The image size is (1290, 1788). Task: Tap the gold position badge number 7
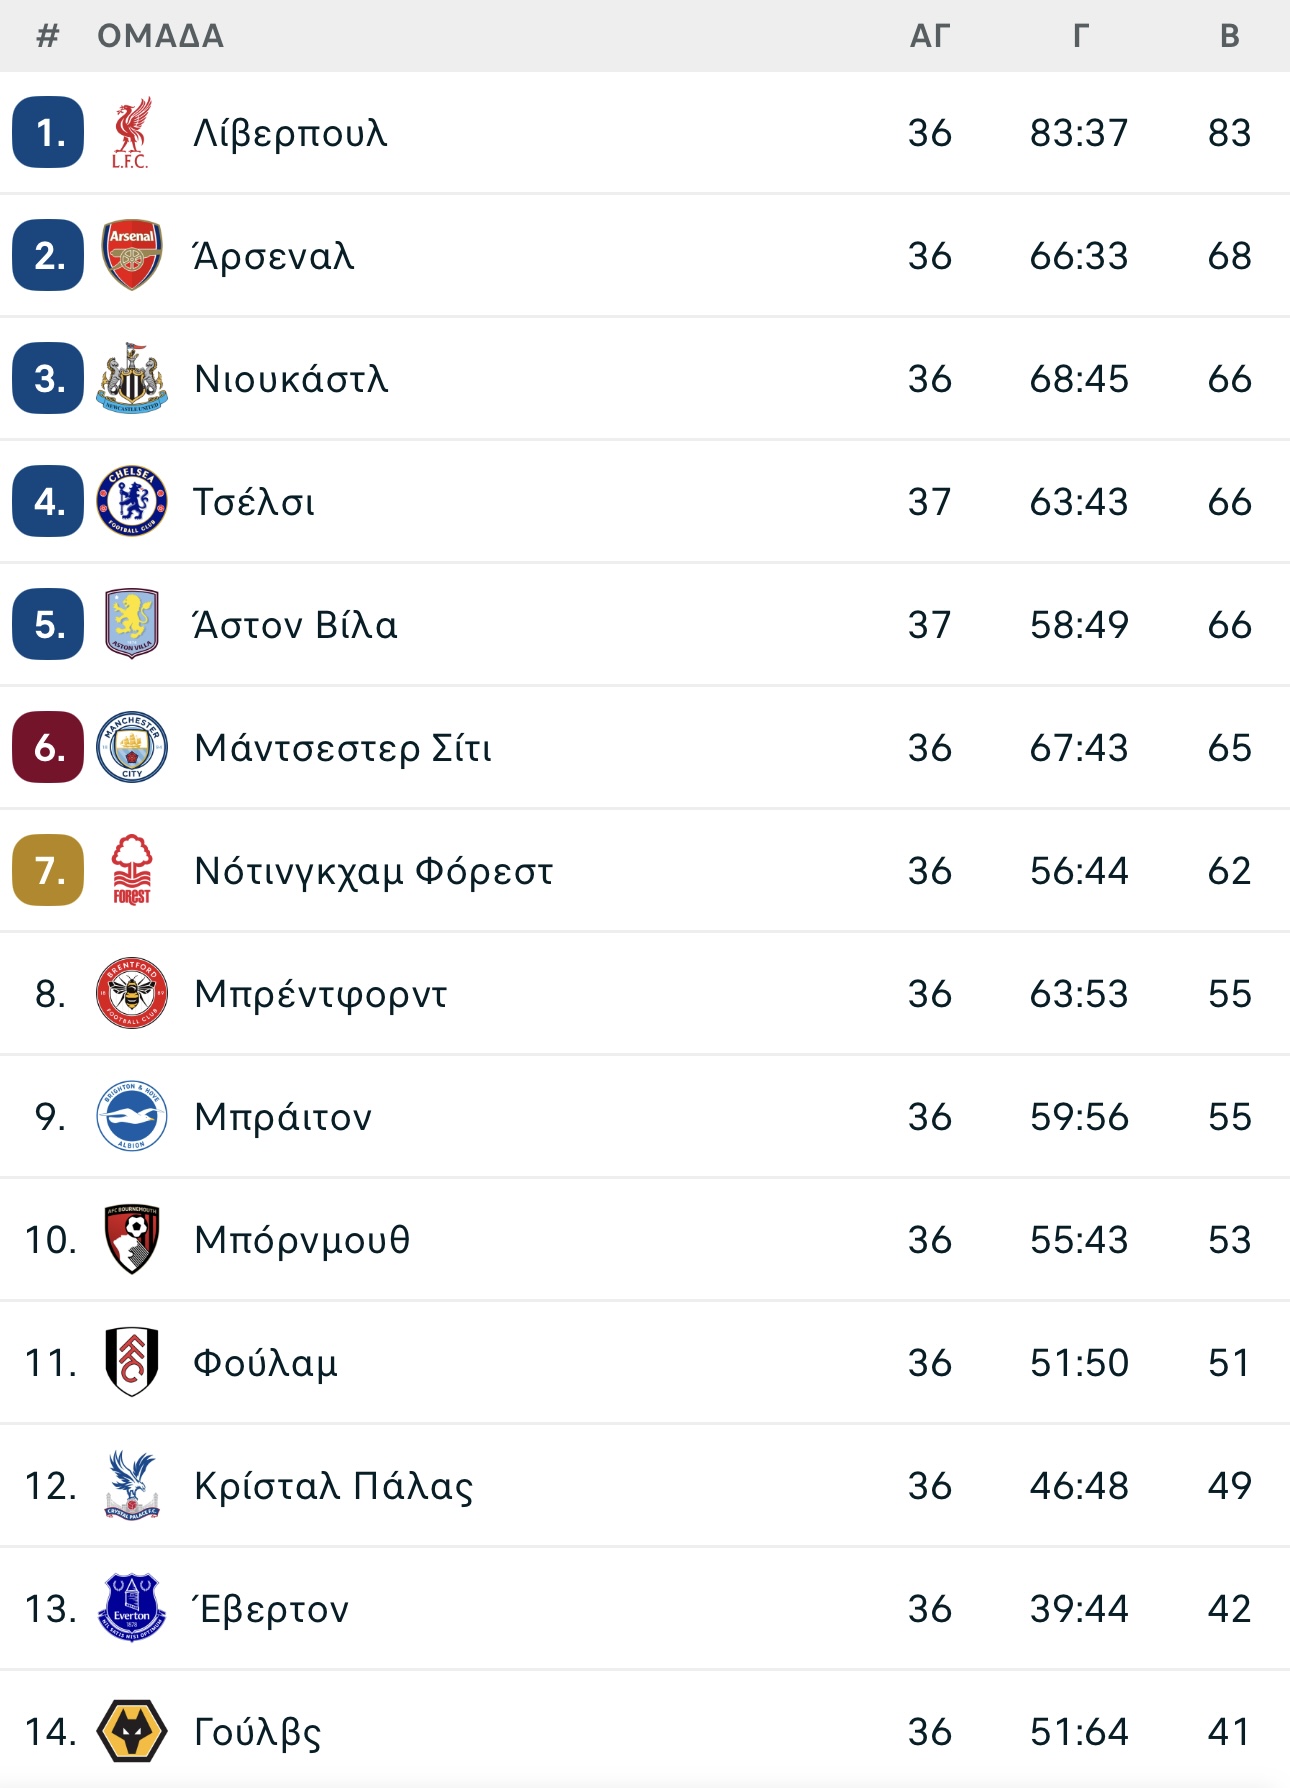(x=48, y=870)
